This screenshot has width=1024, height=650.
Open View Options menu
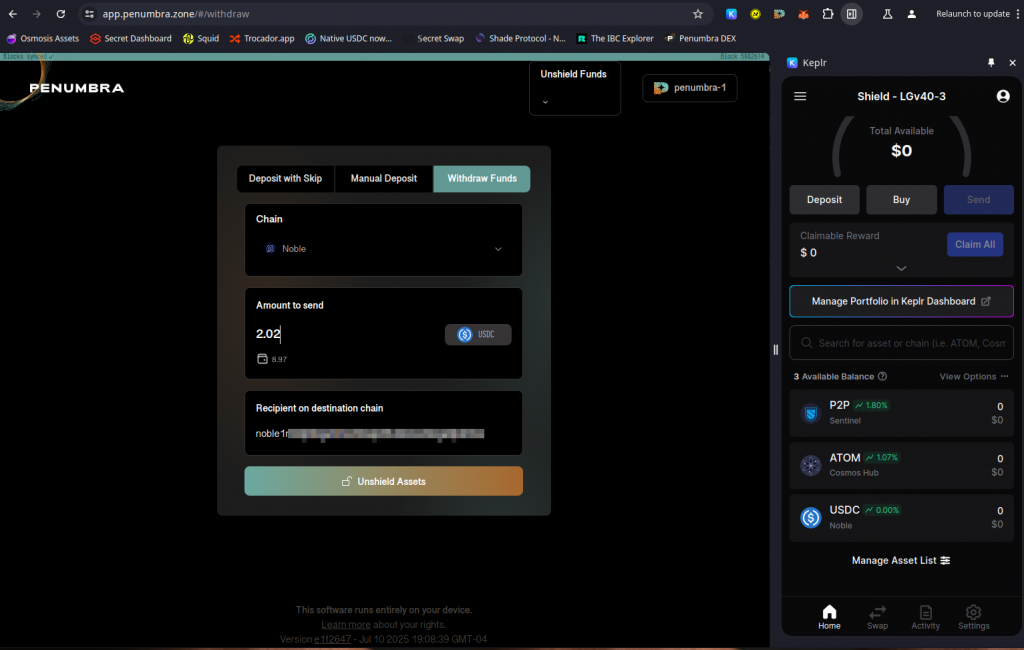(x=974, y=376)
